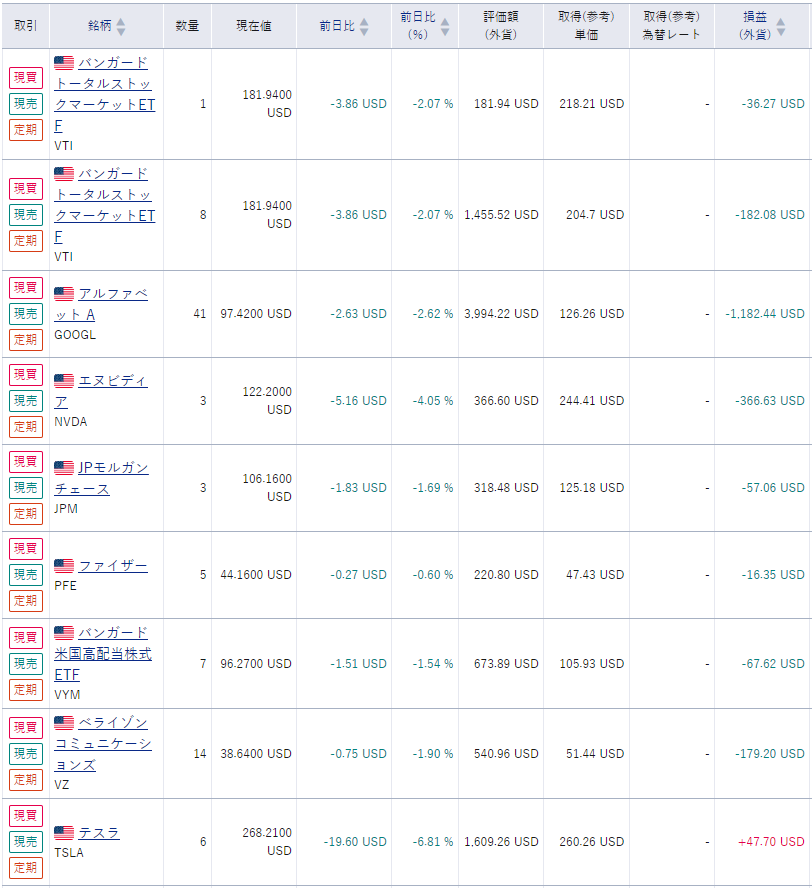The width and height of the screenshot is (812, 888).
Task: Click 現売 button for VYM row
Action: tap(26, 664)
